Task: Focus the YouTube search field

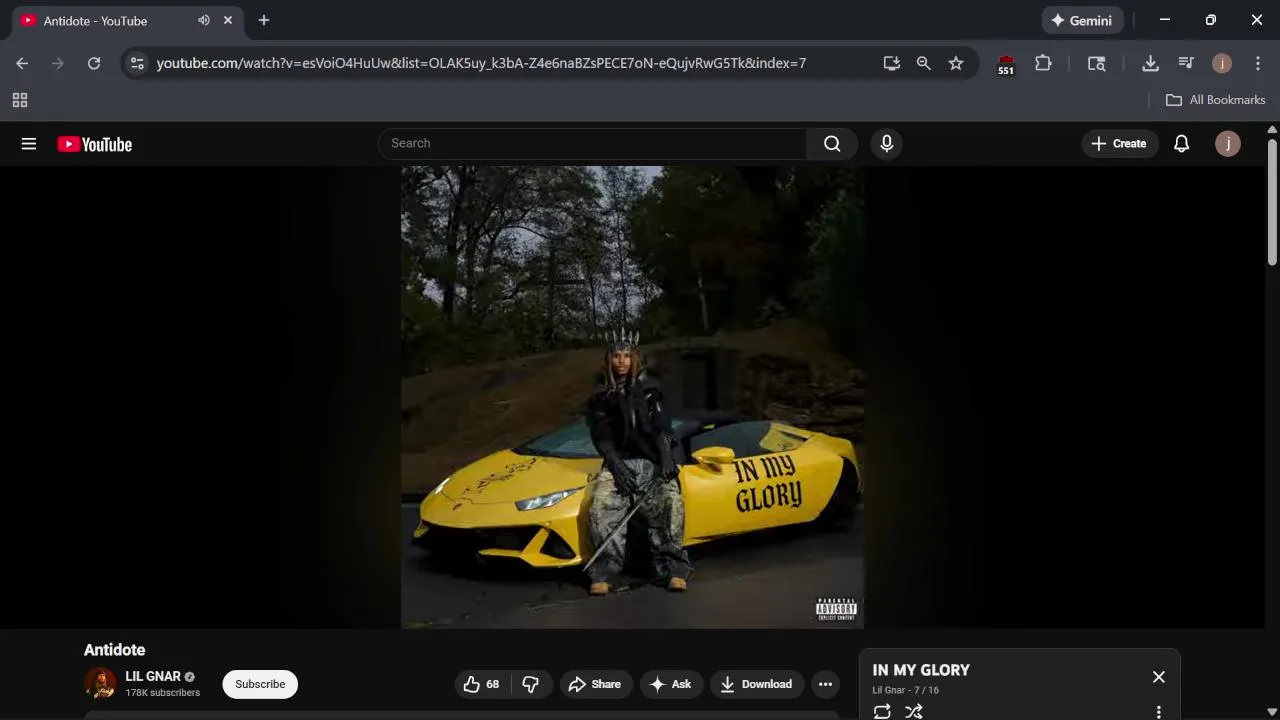Action: pos(592,144)
